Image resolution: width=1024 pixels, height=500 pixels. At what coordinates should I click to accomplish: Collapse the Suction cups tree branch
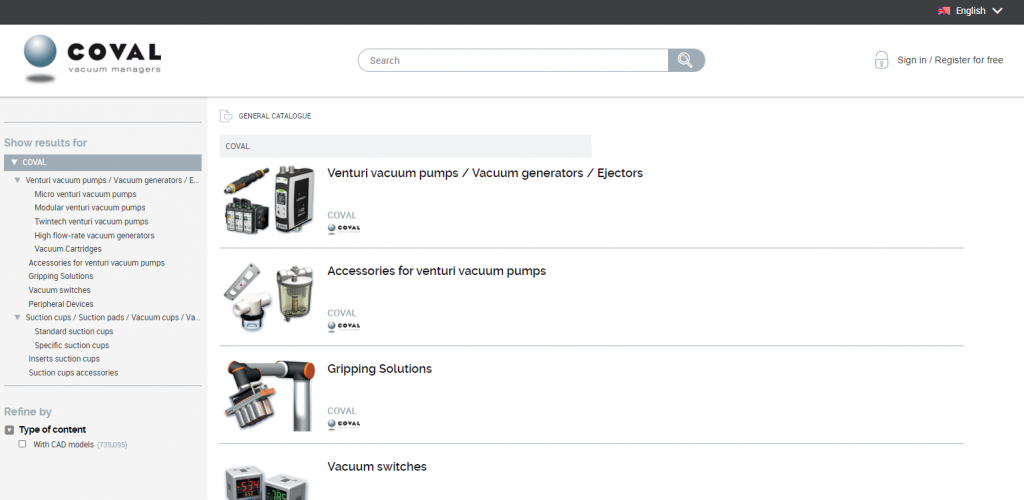pyautogui.click(x=17, y=317)
